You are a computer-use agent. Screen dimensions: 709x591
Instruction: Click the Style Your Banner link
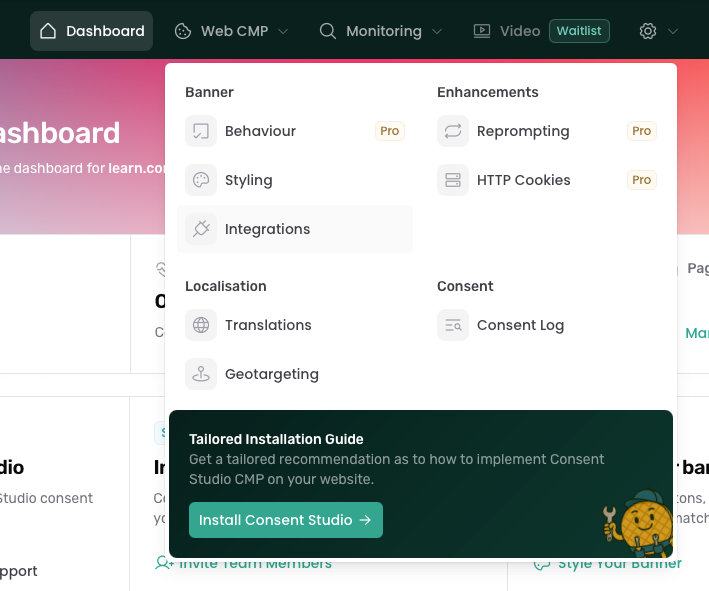(x=608, y=563)
